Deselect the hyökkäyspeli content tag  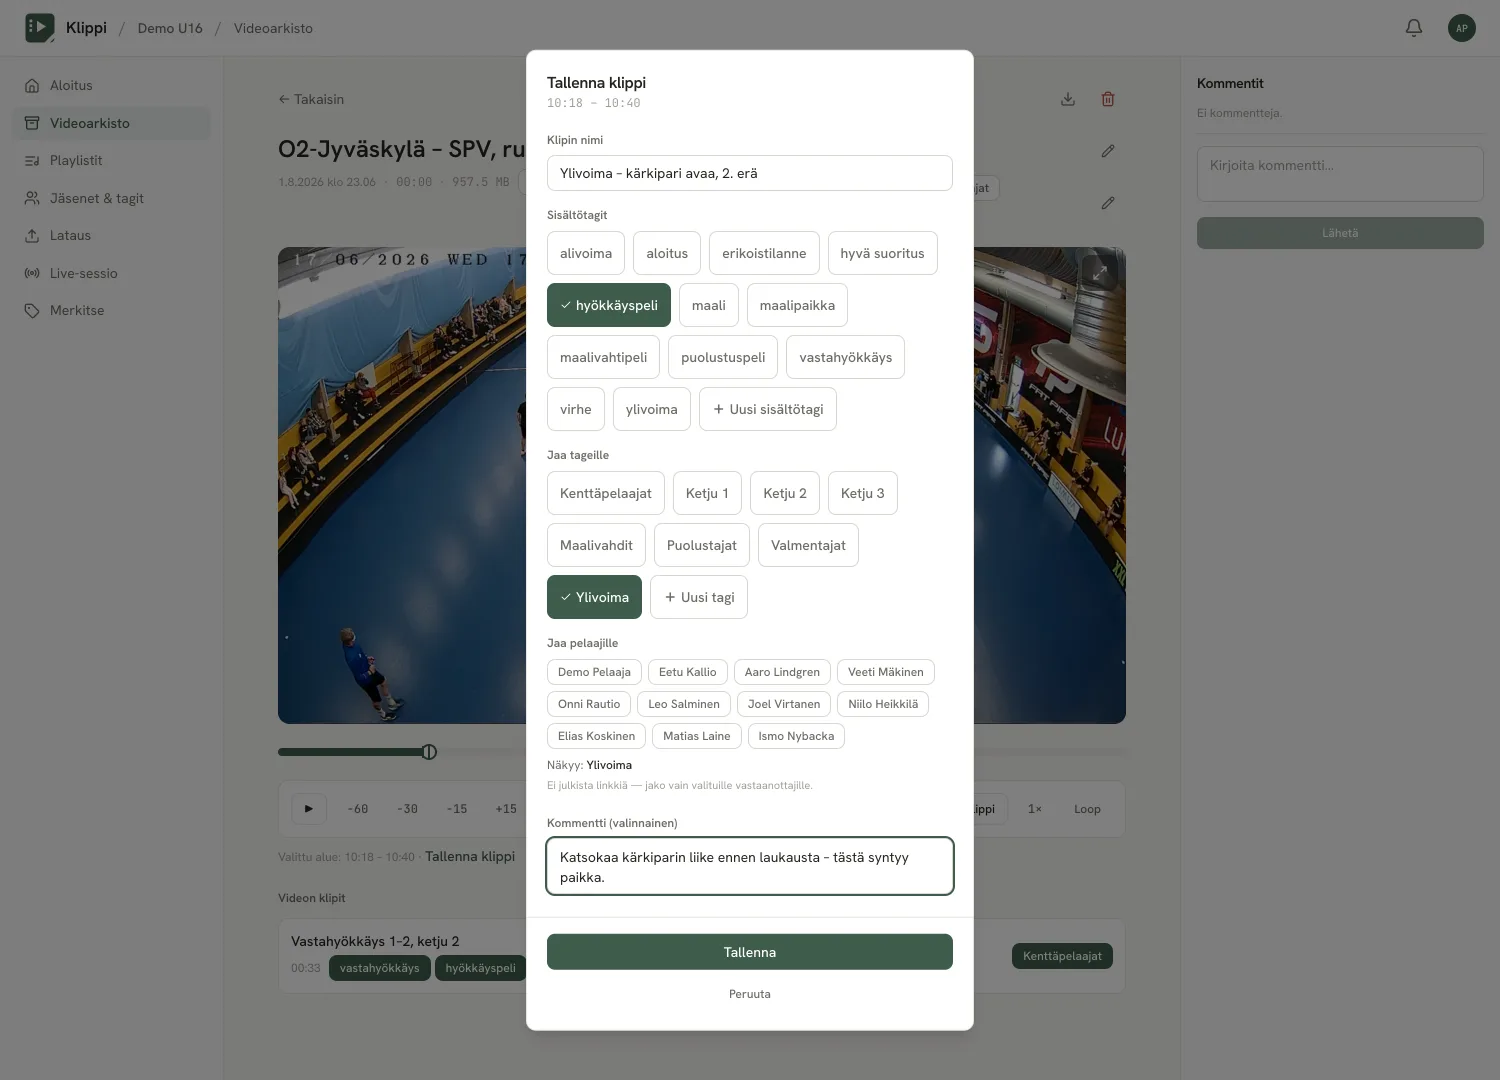(x=609, y=305)
